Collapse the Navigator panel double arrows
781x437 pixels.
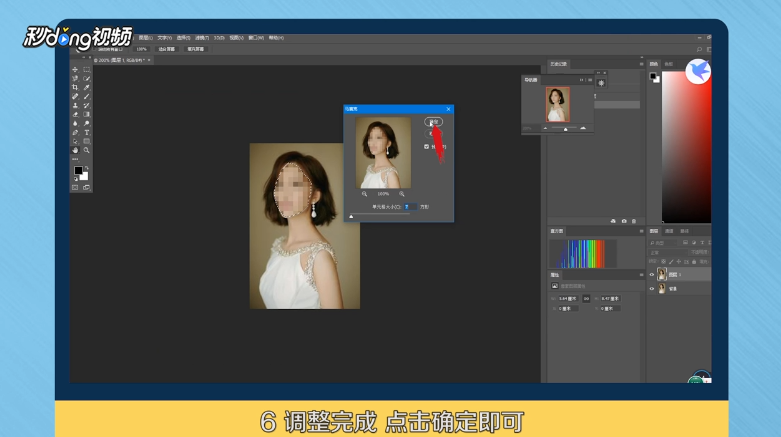581,80
